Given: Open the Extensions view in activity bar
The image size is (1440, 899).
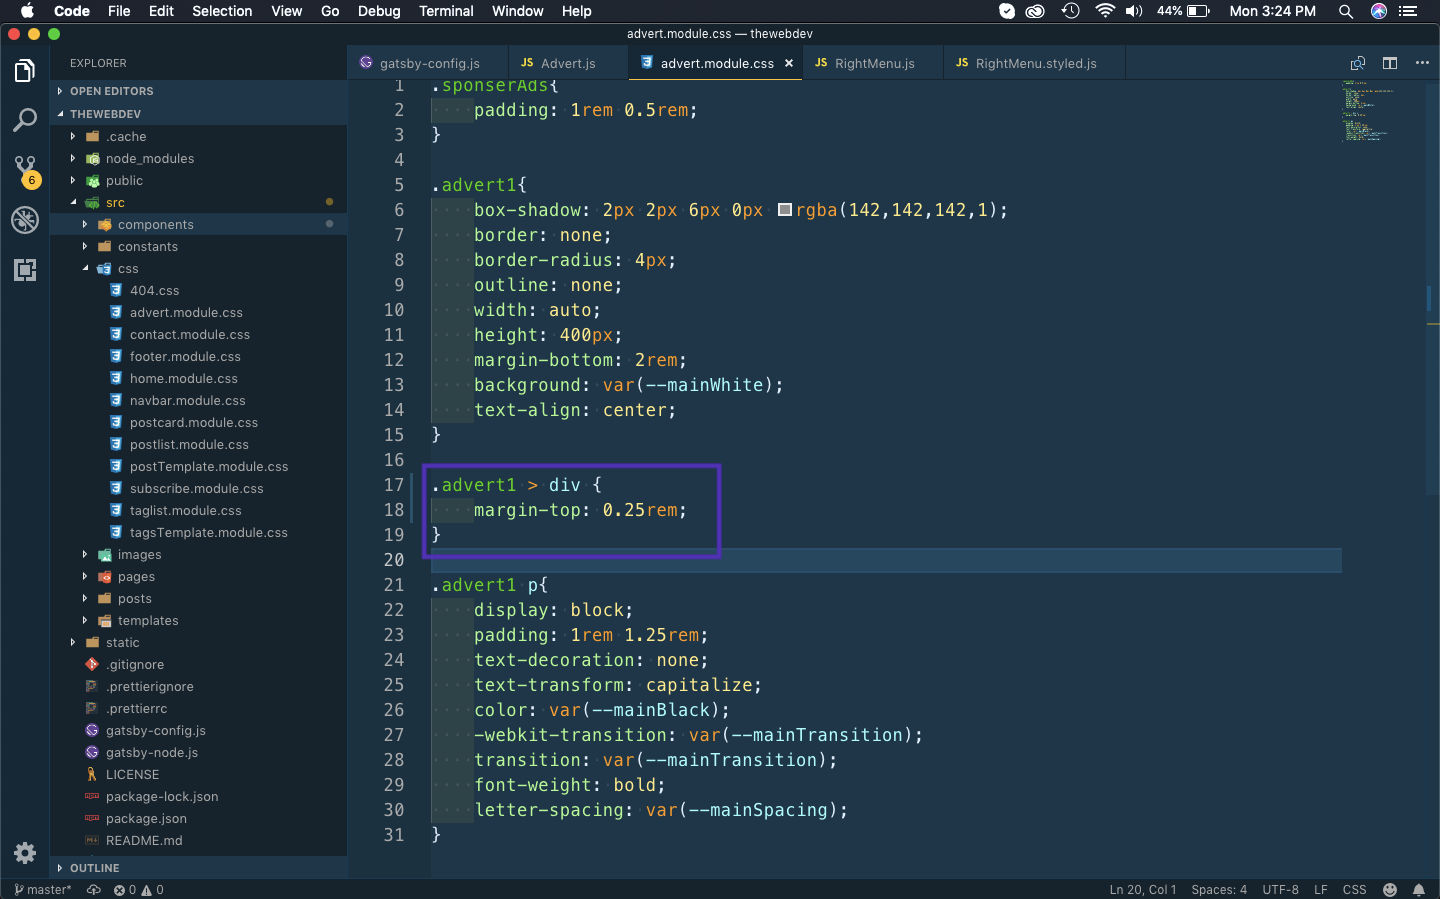Looking at the screenshot, I should coord(25,269).
